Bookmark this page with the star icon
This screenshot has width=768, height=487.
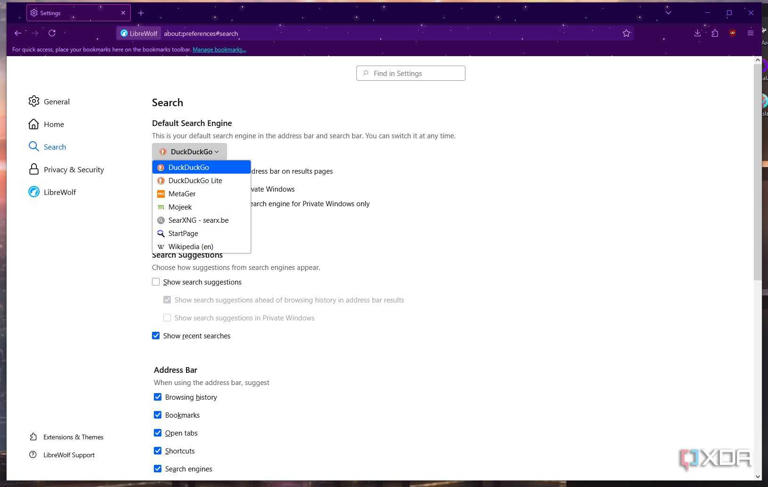[x=626, y=33]
